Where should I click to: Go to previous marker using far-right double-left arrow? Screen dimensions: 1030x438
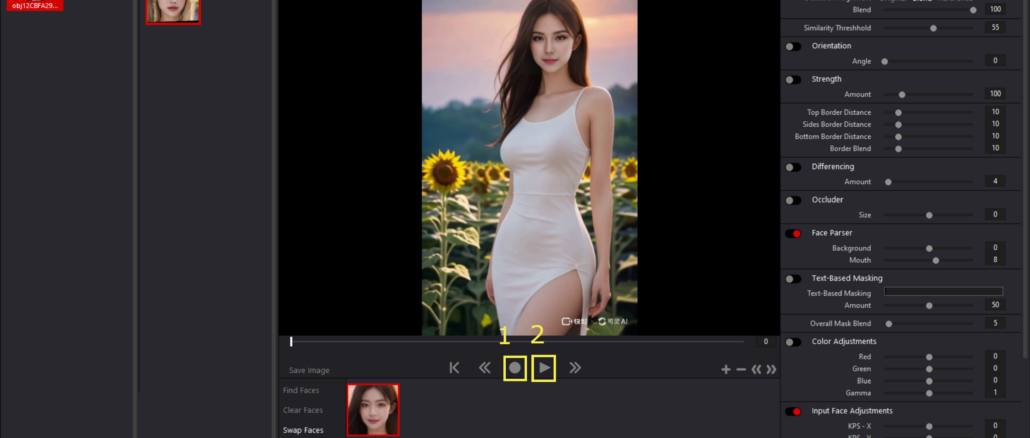pos(756,369)
